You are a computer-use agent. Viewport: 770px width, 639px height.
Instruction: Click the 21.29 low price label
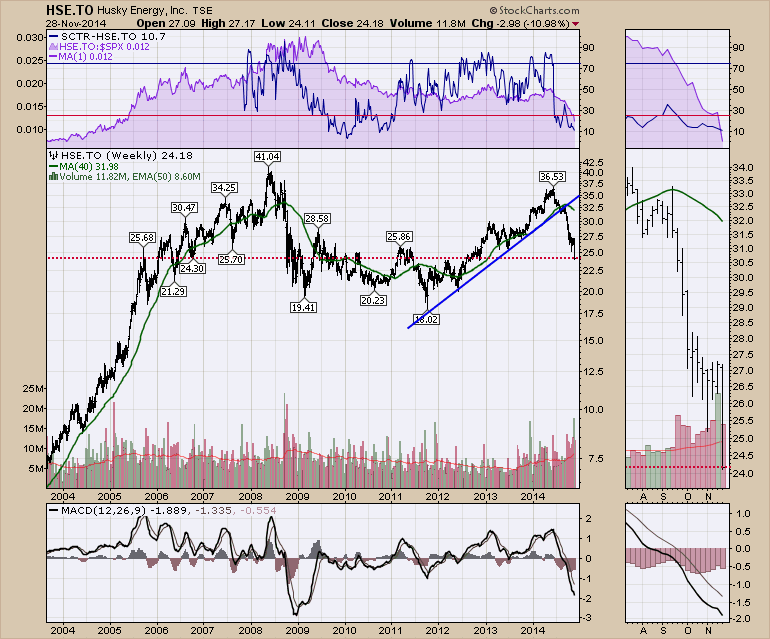[173, 291]
